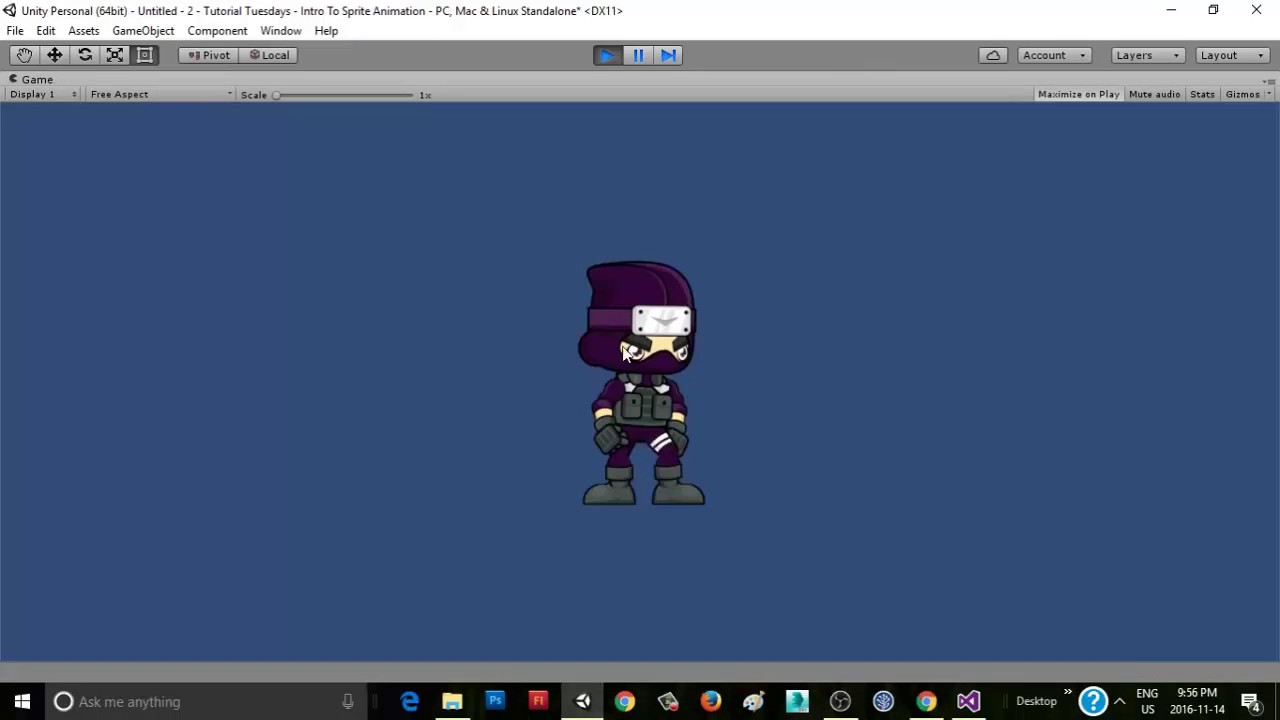This screenshot has height=720, width=1280.
Task: Open the Gizmos dropdown arrow
Action: tap(1269, 94)
